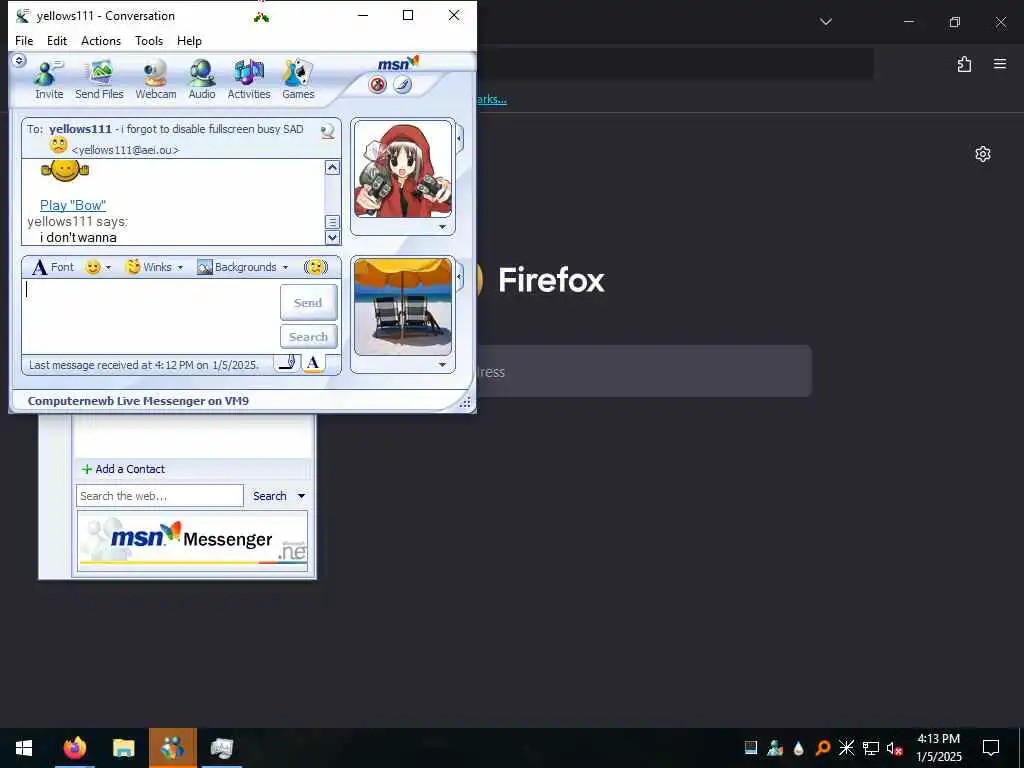Click the network tray icon

(x=871, y=748)
